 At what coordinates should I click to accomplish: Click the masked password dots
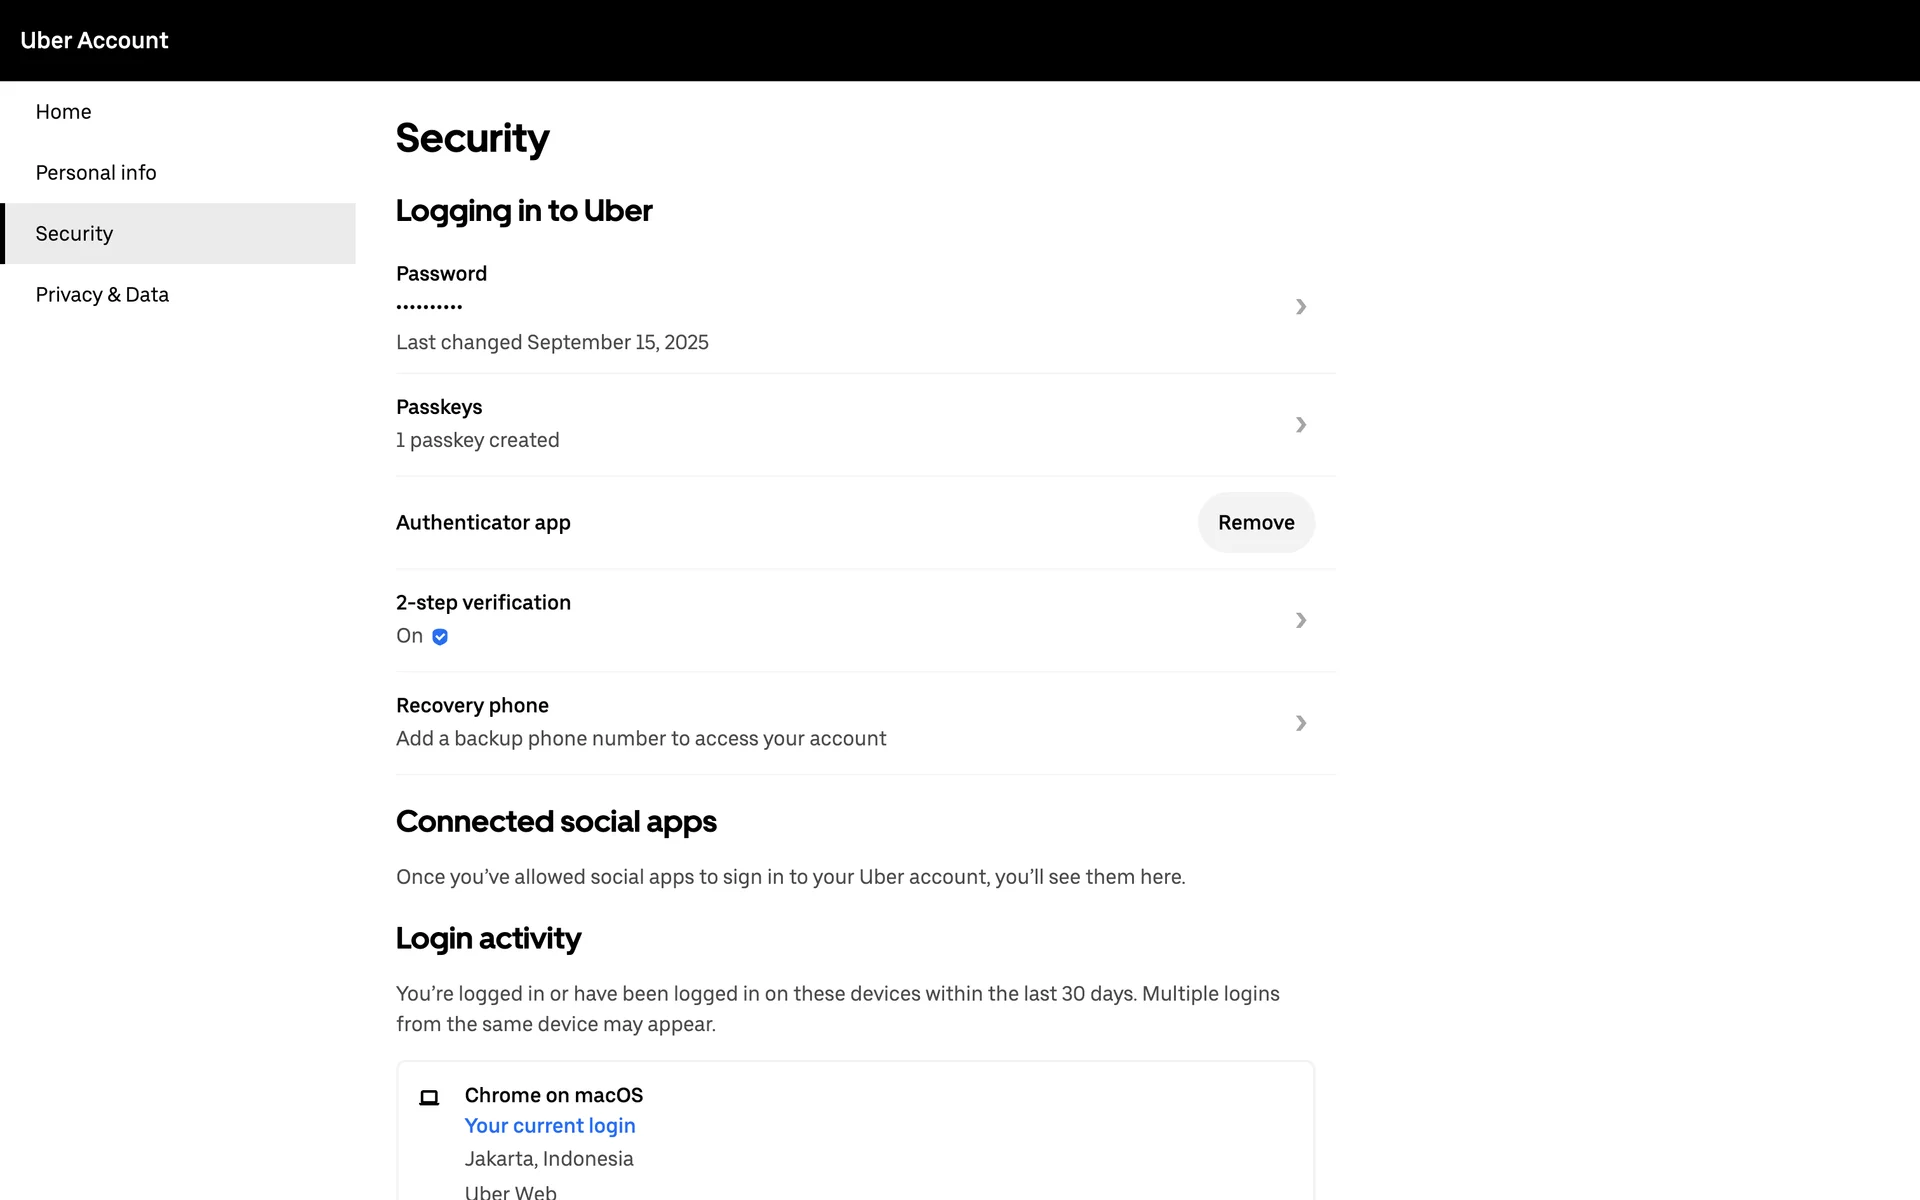tap(429, 307)
